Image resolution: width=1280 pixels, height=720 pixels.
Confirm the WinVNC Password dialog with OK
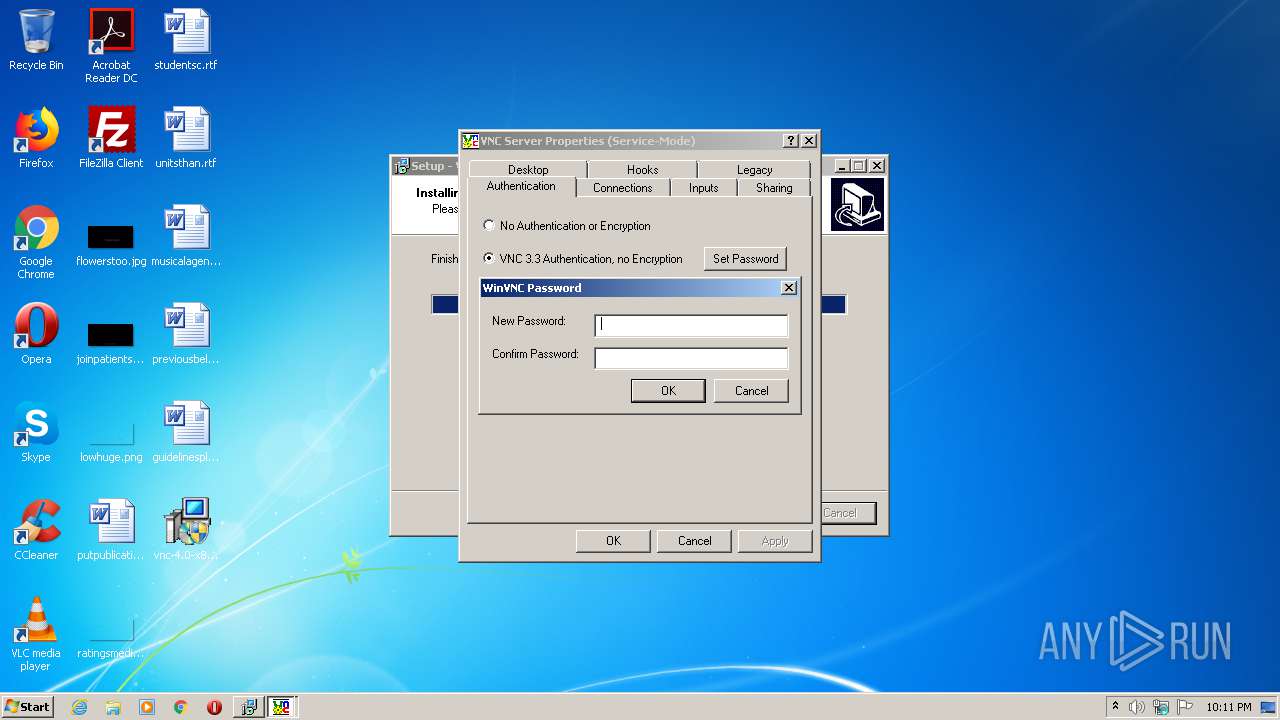668,391
